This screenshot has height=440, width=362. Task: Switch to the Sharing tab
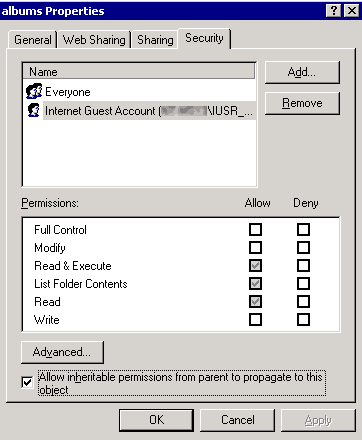pos(155,40)
